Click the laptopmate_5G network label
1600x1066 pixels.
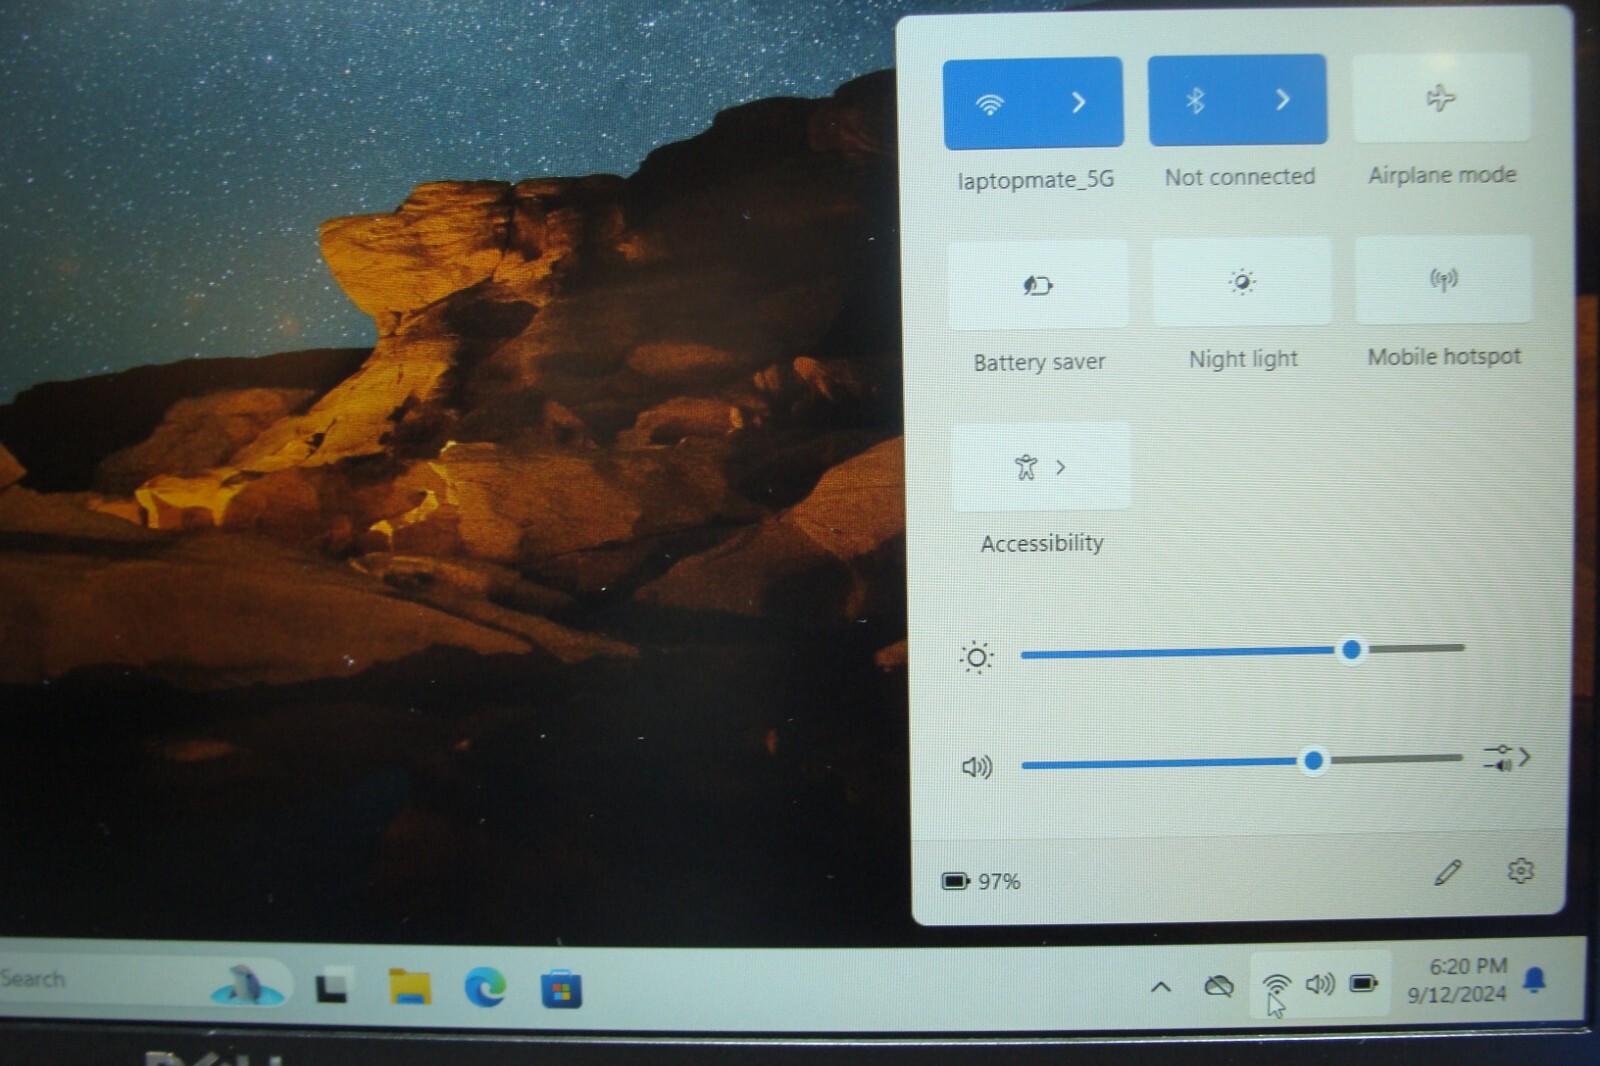tap(1035, 180)
